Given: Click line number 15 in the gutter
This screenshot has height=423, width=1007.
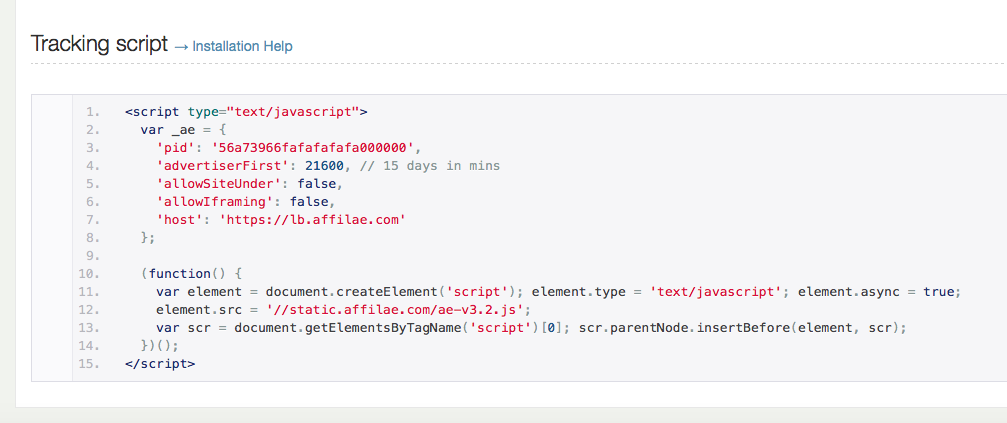Looking at the screenshot, I should click(89, 364).
